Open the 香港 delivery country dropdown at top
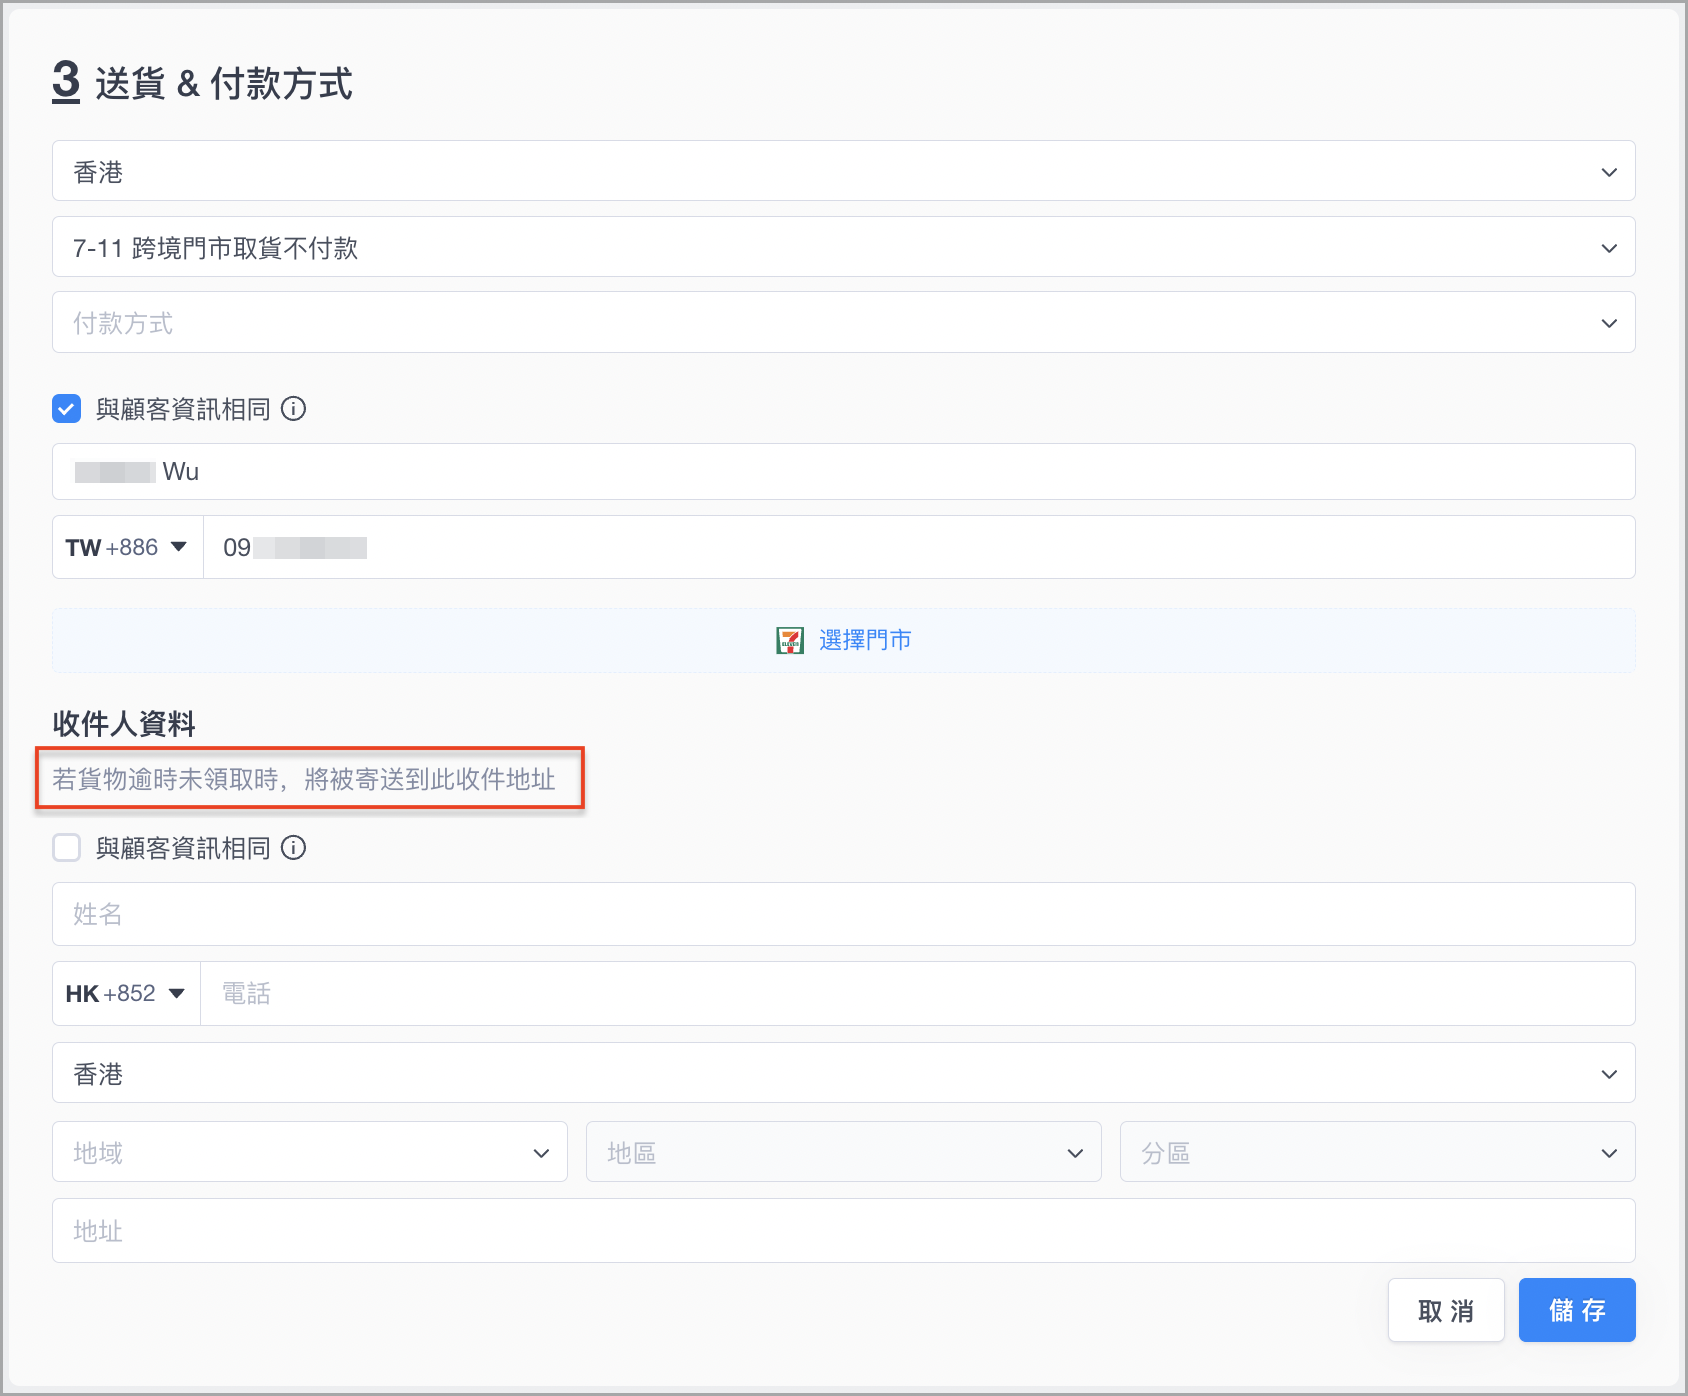This screenshot has width=1688, height=1396. [x=843, y=171]
